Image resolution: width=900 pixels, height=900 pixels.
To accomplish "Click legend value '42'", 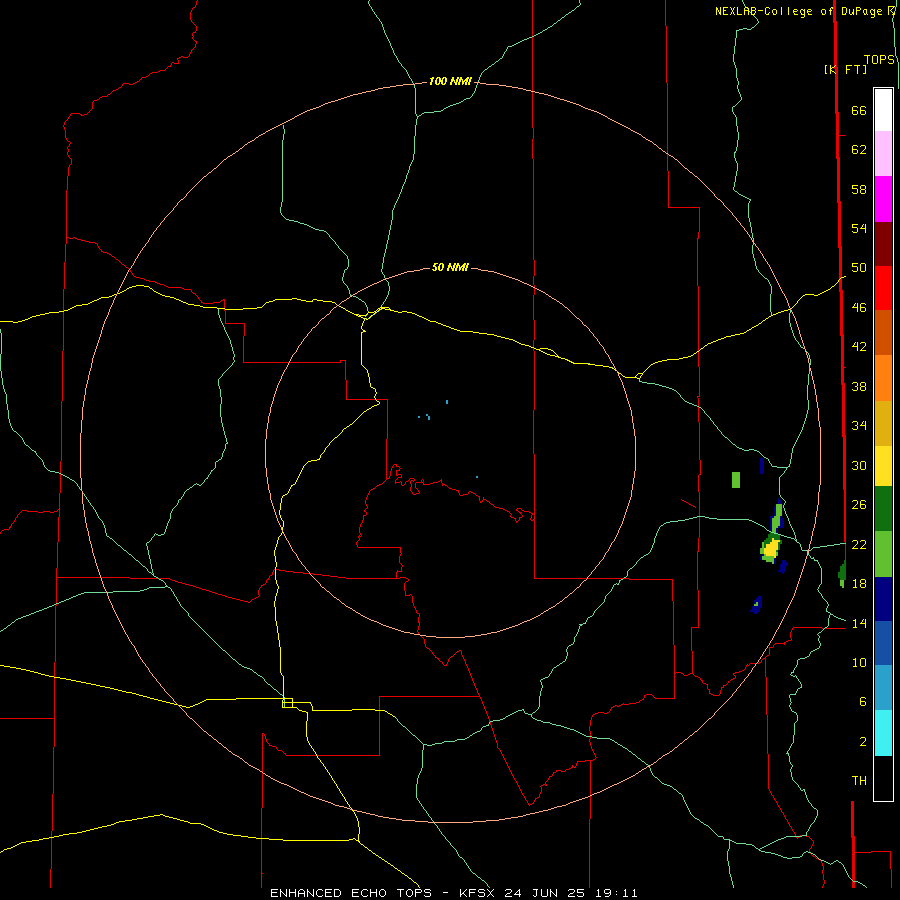I will (x=859, y=347).
